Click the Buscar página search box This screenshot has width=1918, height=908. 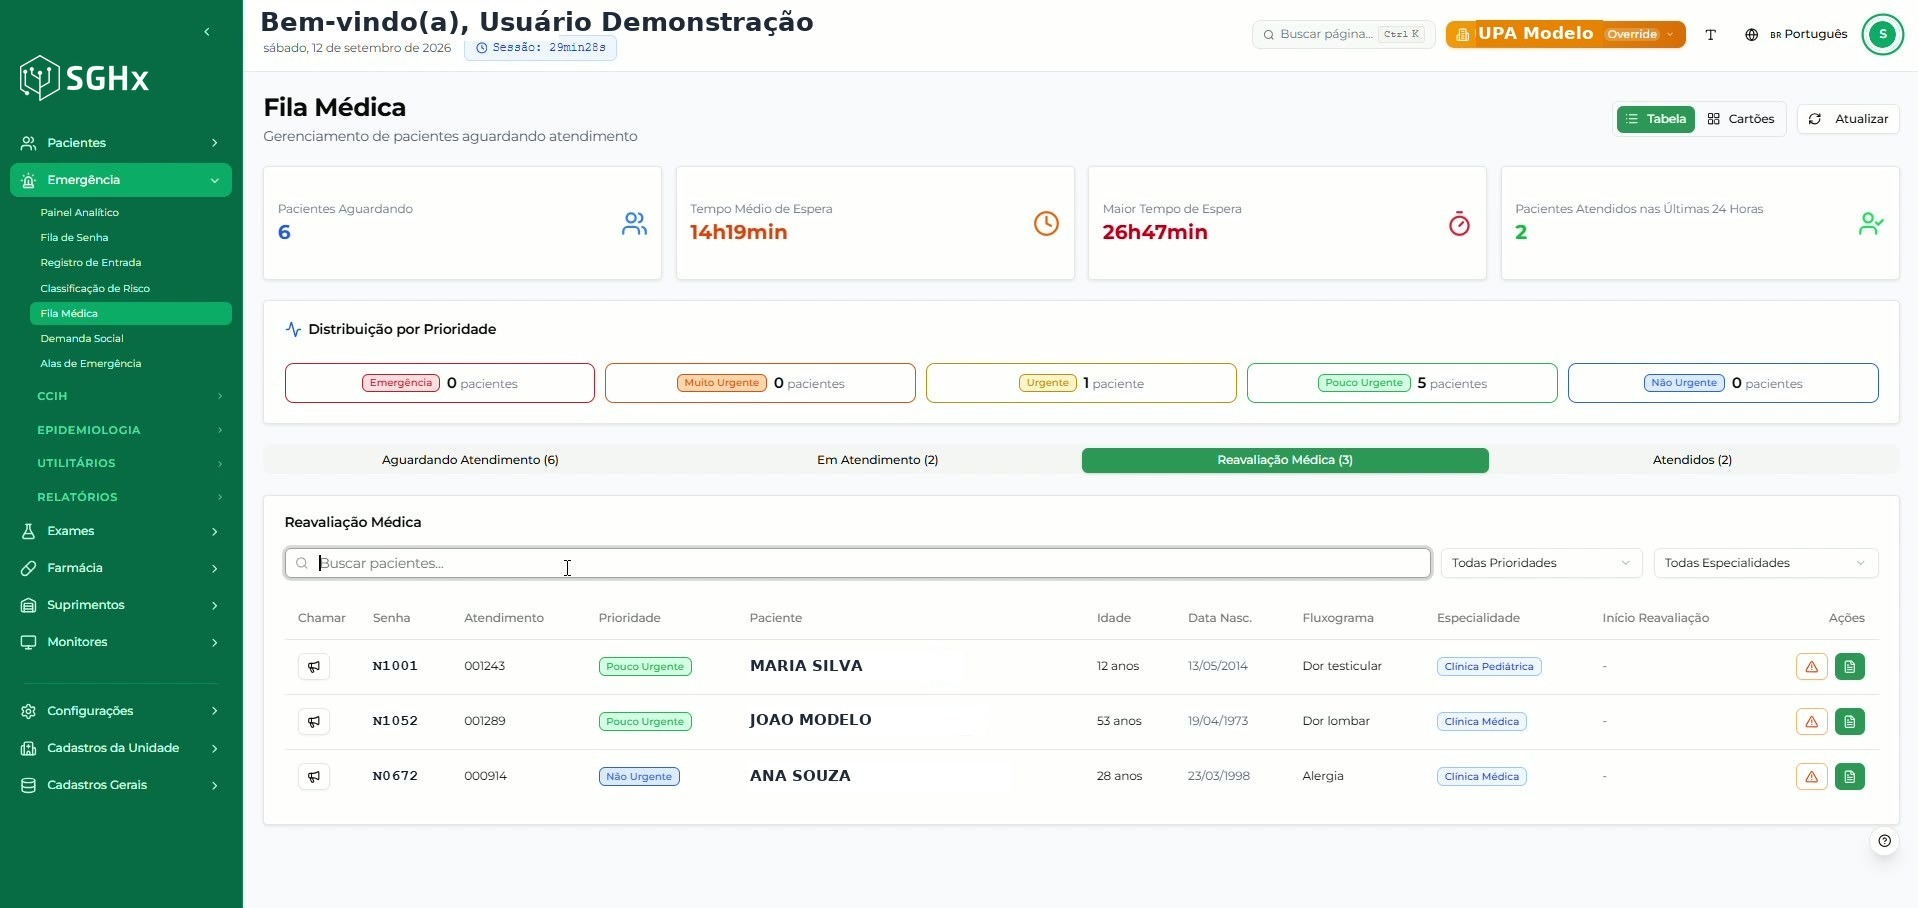[1343, 34]
